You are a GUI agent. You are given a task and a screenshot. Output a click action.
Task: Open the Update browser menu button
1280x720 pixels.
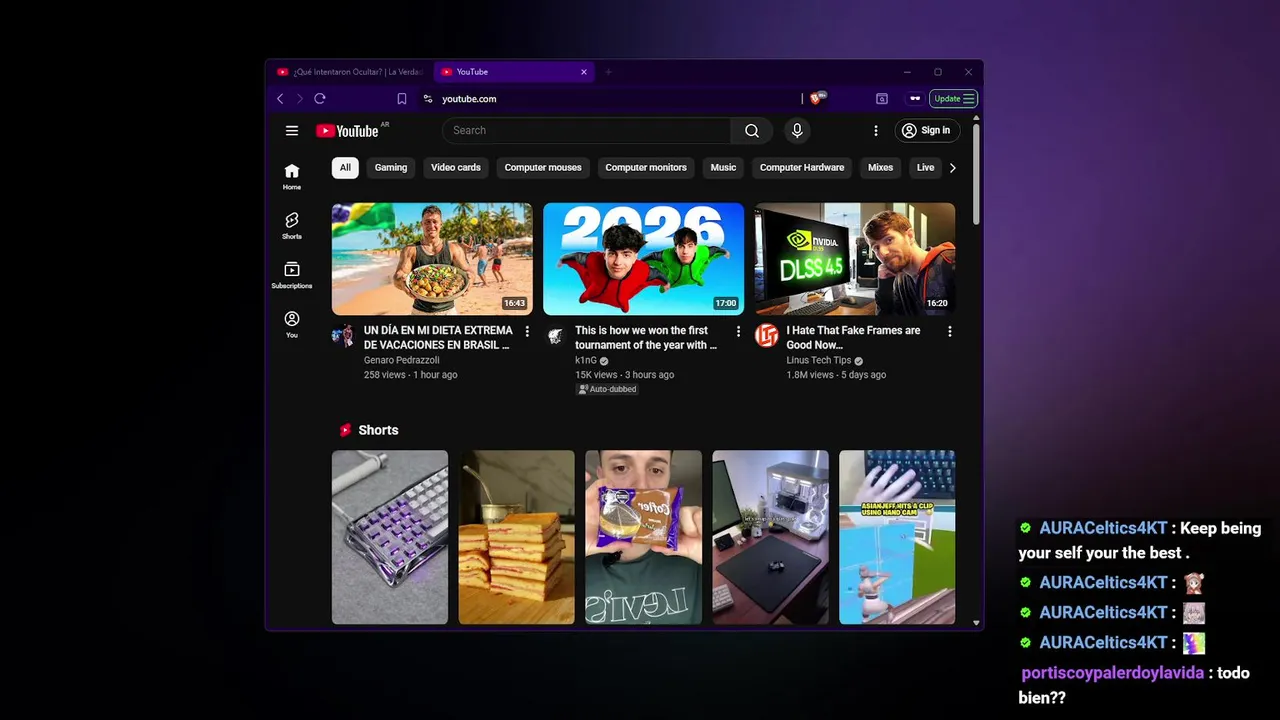point(953,98)
